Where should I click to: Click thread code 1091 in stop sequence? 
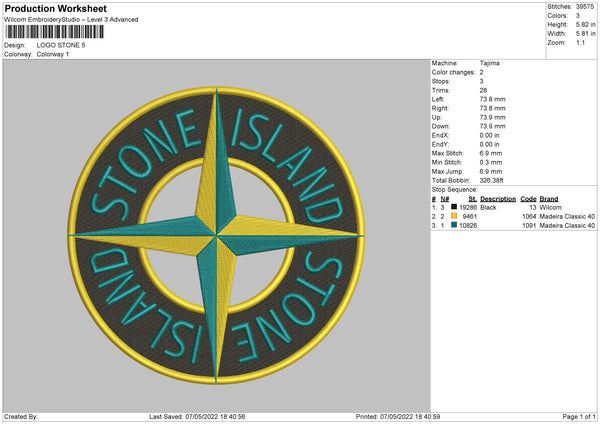(529, 226)
